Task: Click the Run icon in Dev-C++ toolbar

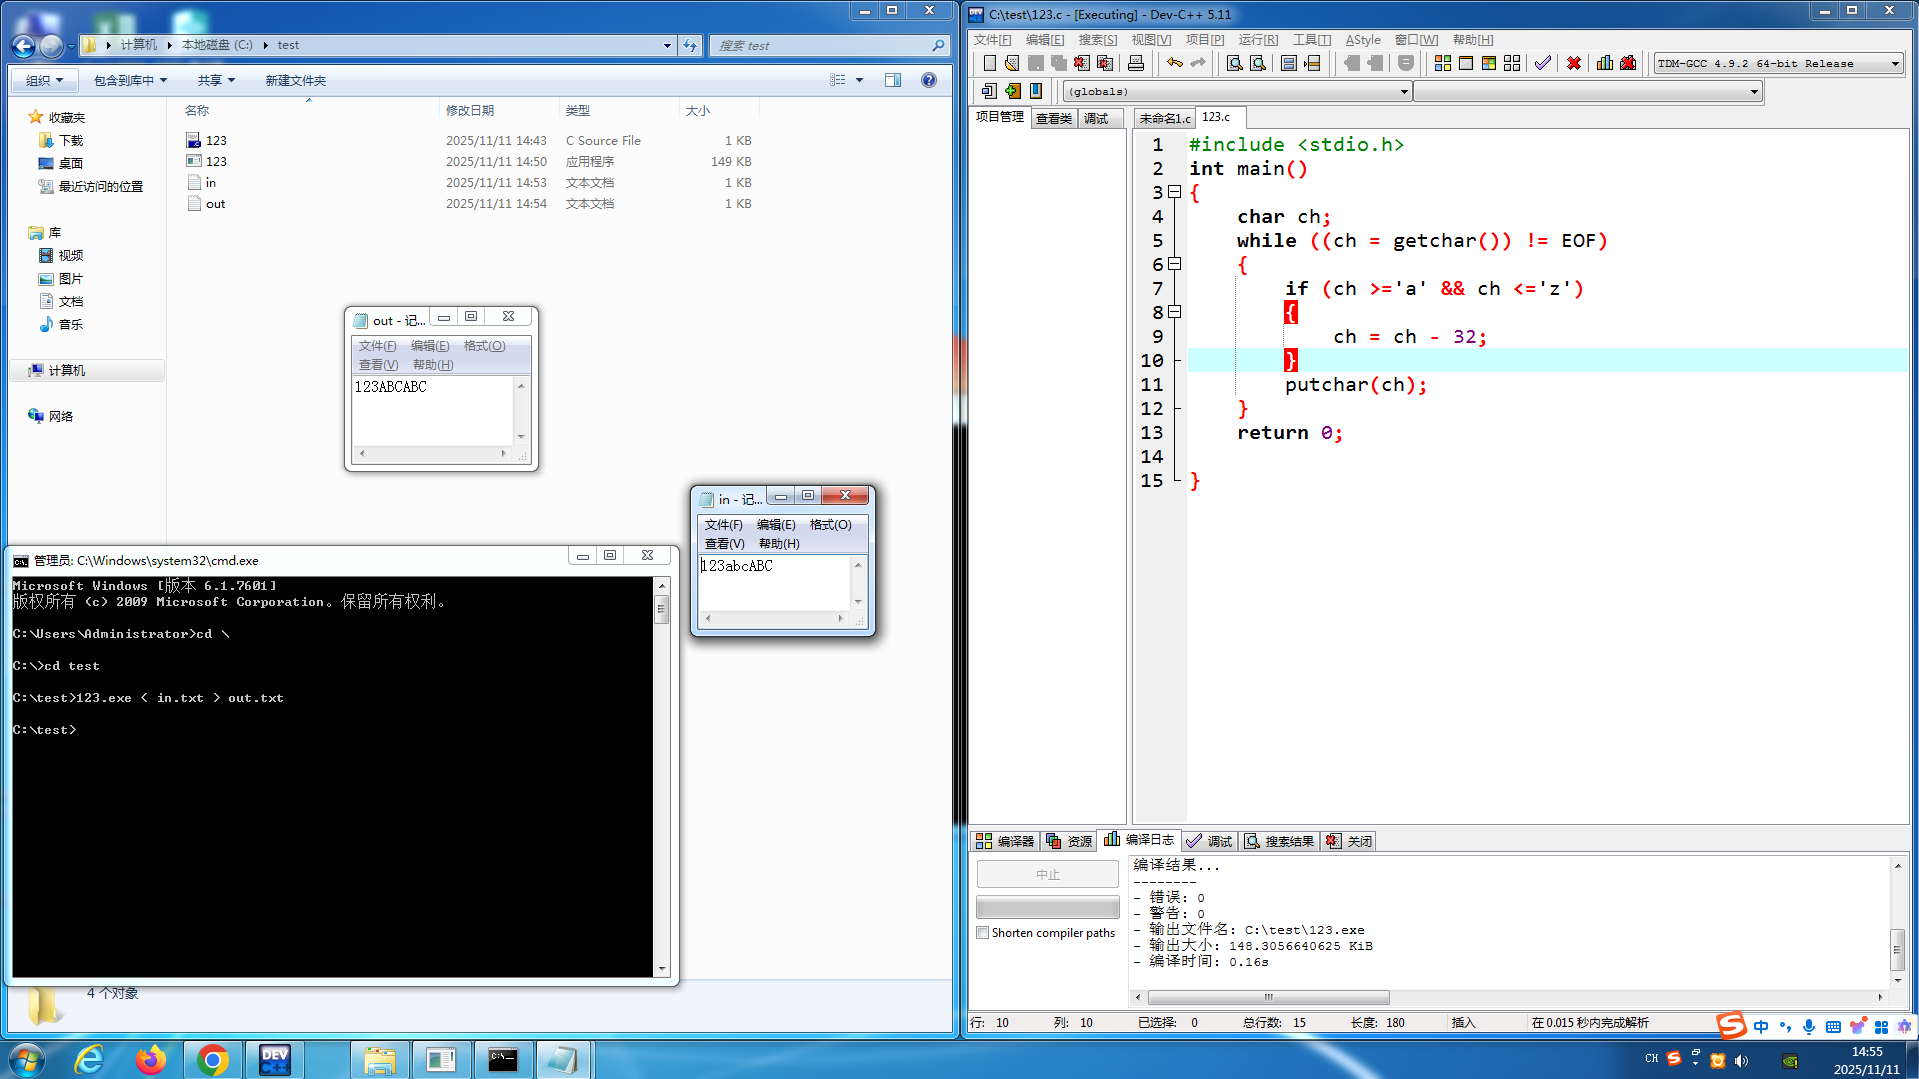Action: 1466,63
